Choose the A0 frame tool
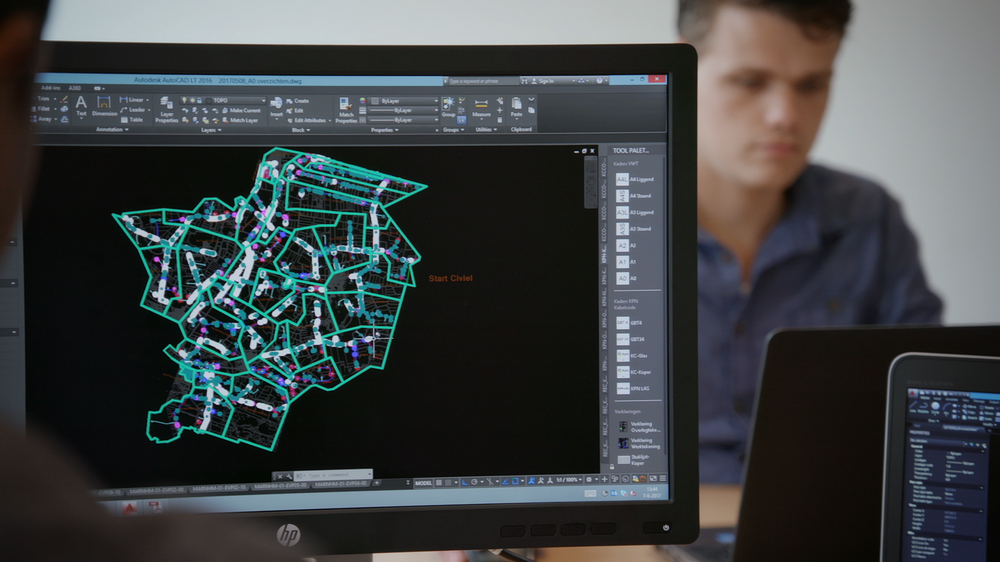This screenshot has width=1000, height=562. [x=626, y=278]
